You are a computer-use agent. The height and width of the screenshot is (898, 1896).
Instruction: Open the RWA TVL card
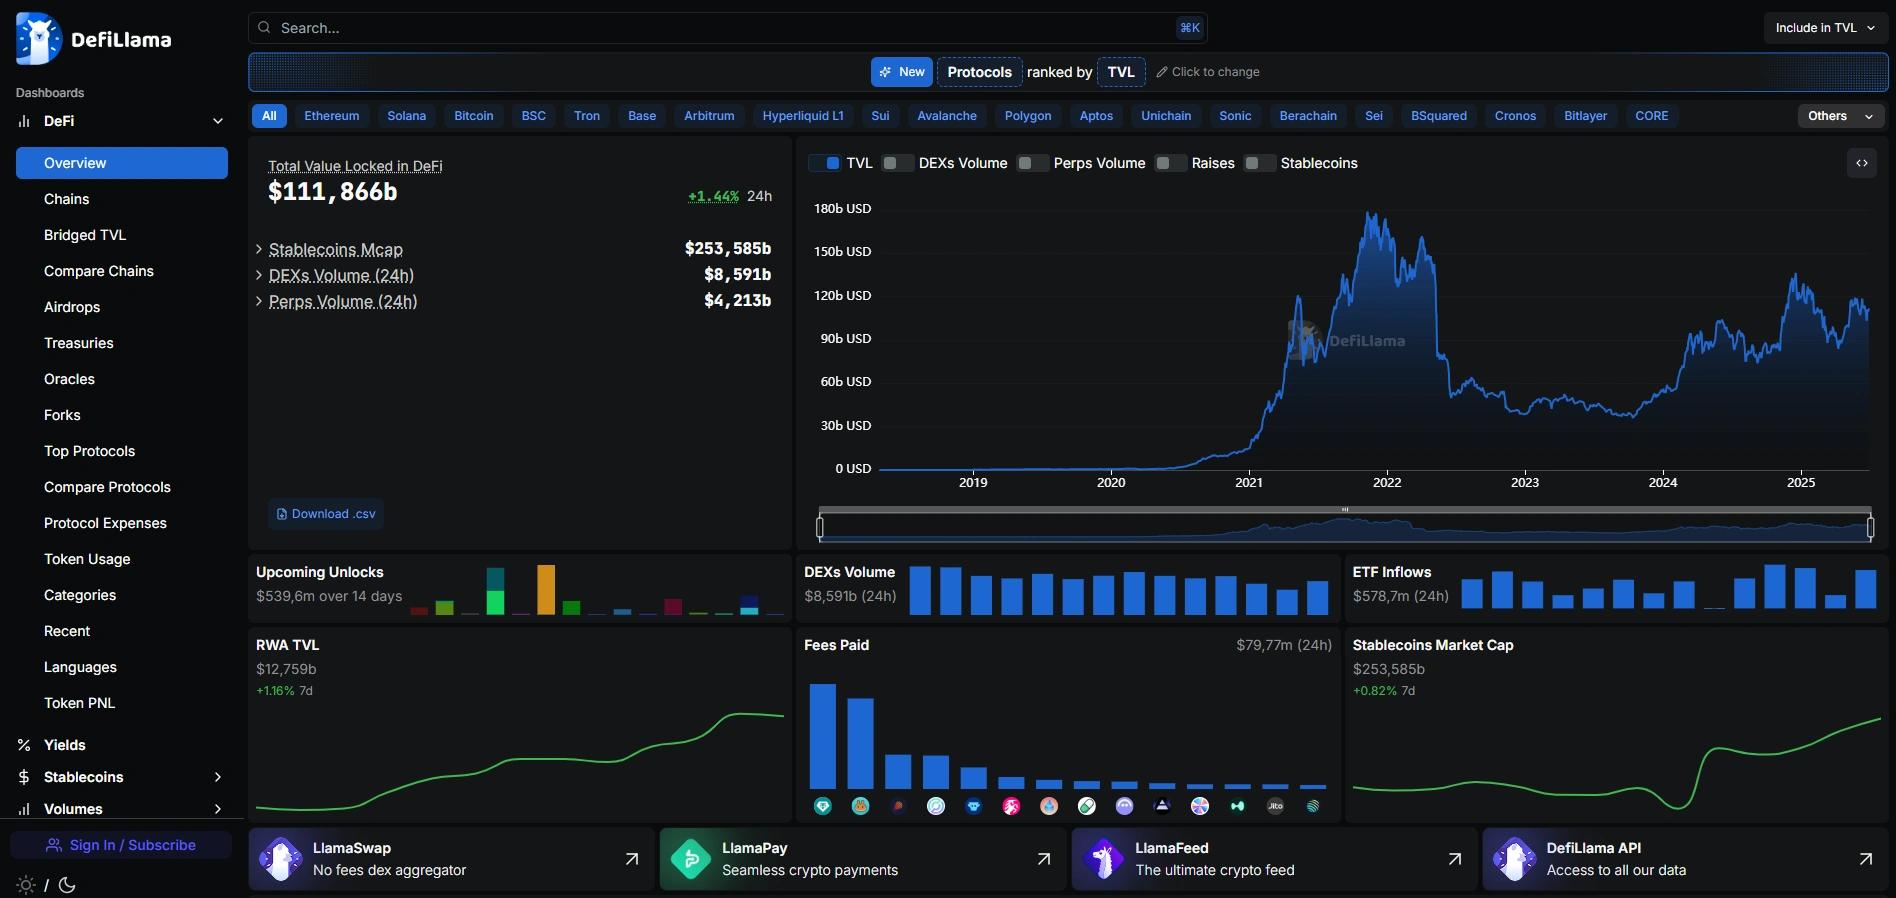(520, 725)
